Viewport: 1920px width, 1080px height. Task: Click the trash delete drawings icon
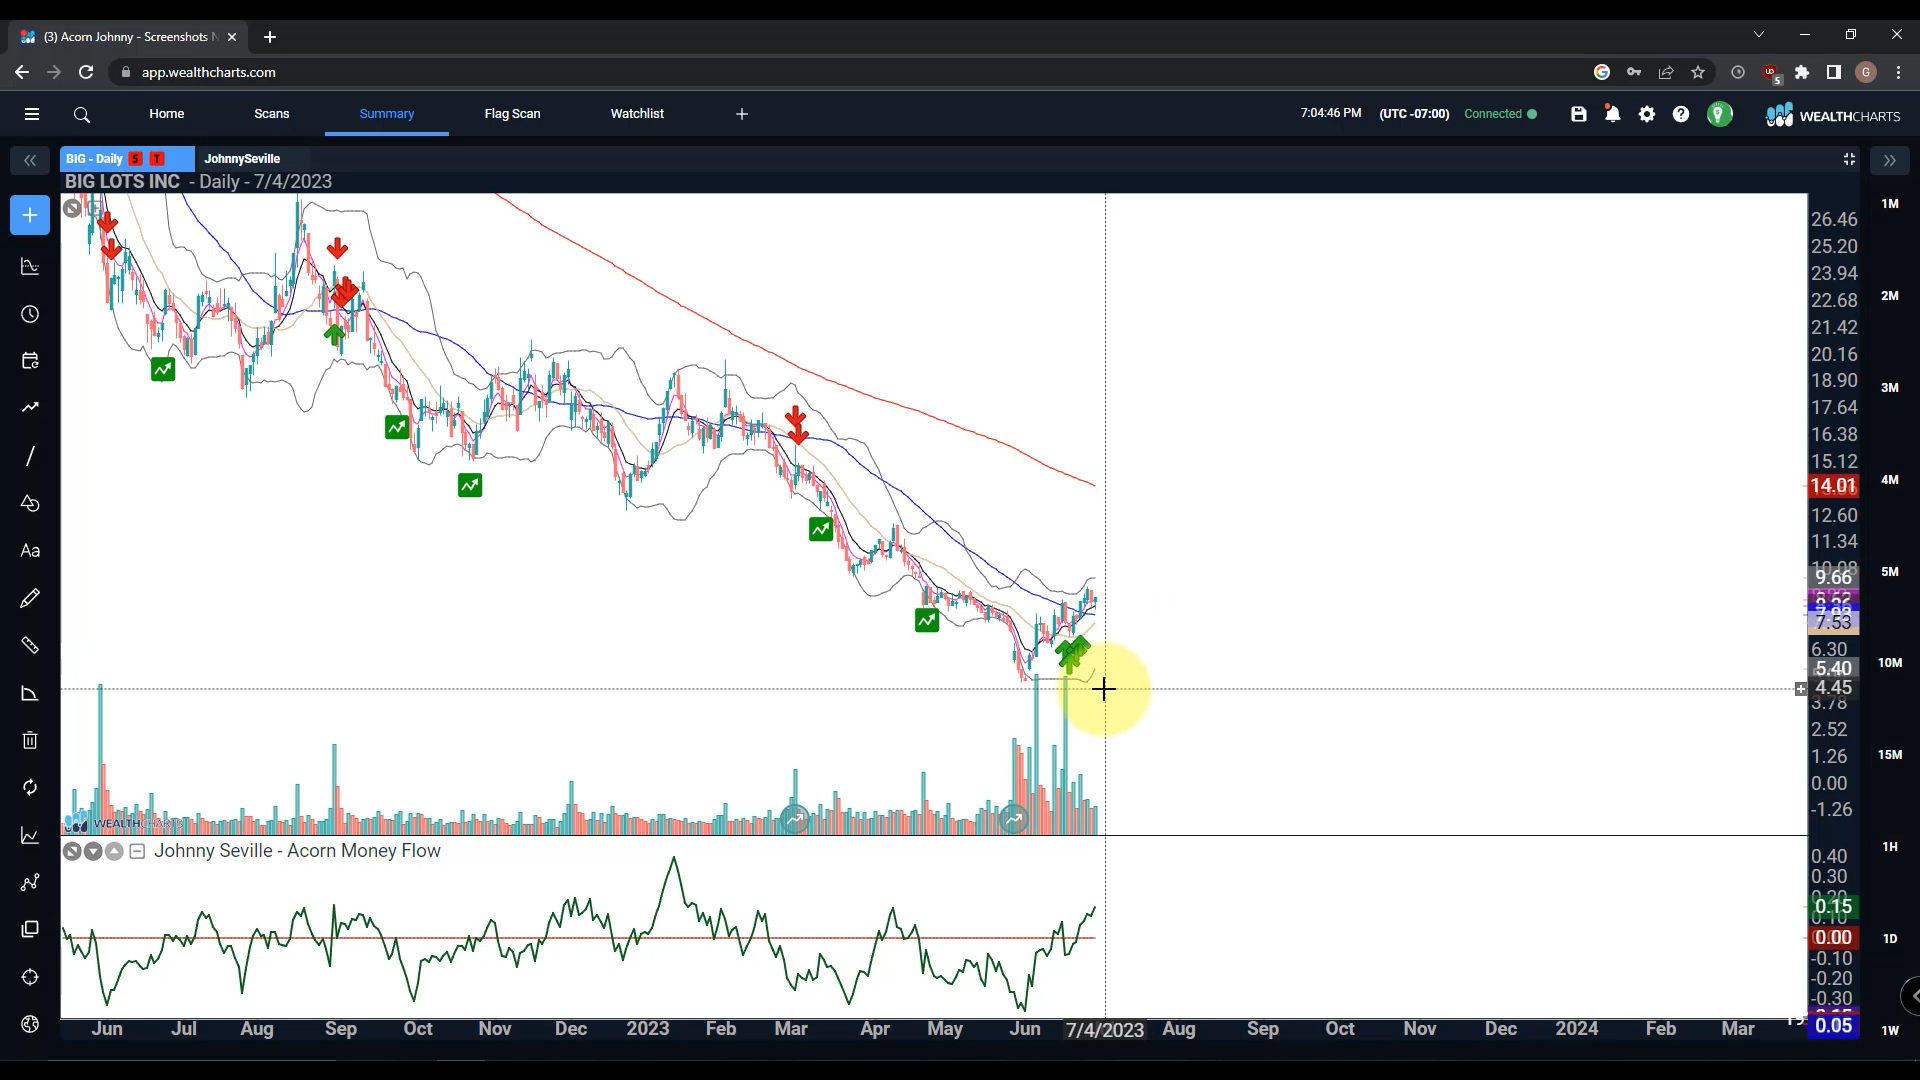[x=30, y=740]
